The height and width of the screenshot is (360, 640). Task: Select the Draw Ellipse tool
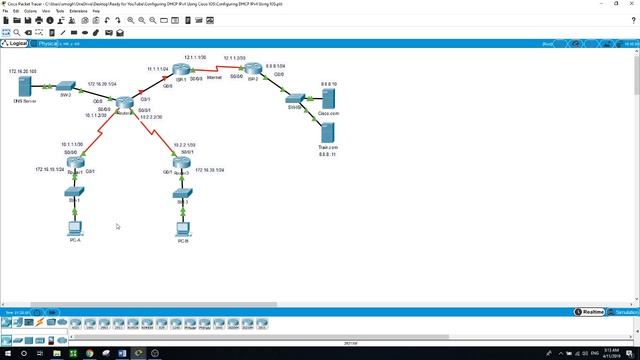click(x=85, y=32)
